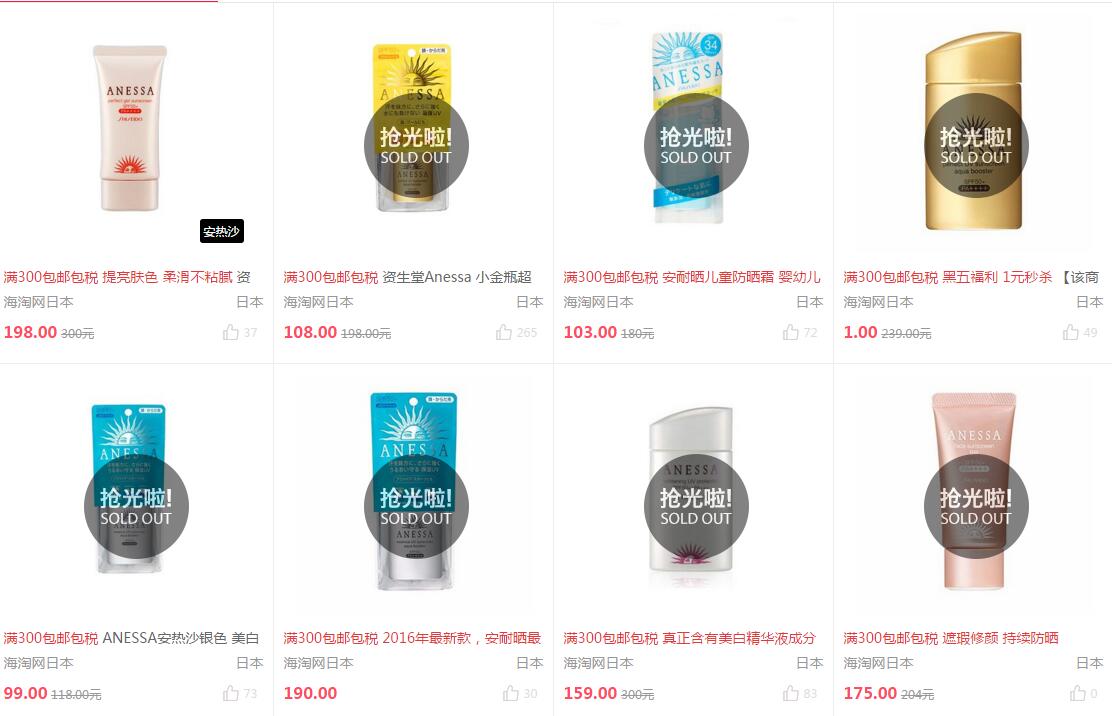
Task: Open title link 真正含有美白精华液成分
Action: tap(739, 638)
